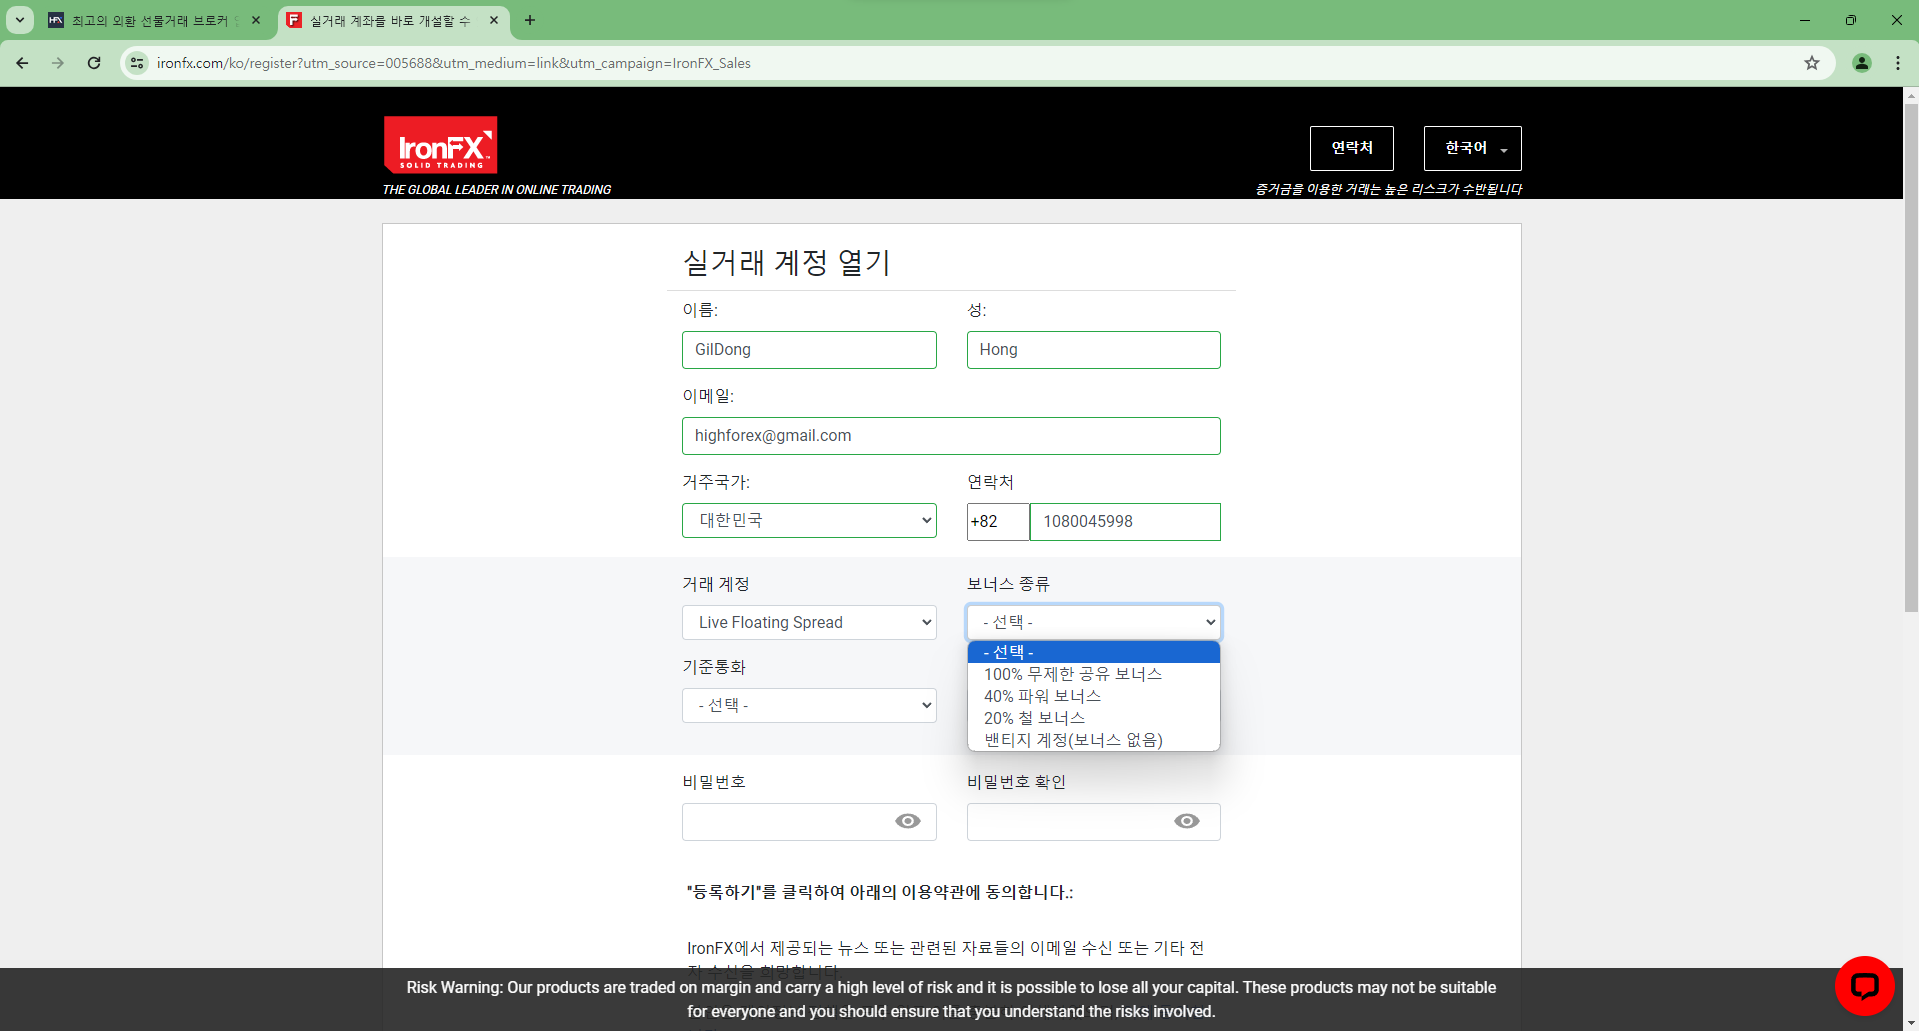1919x1031 pixels.
Task: Open the Chrome three-dot menu
Action: [1898, 62]
